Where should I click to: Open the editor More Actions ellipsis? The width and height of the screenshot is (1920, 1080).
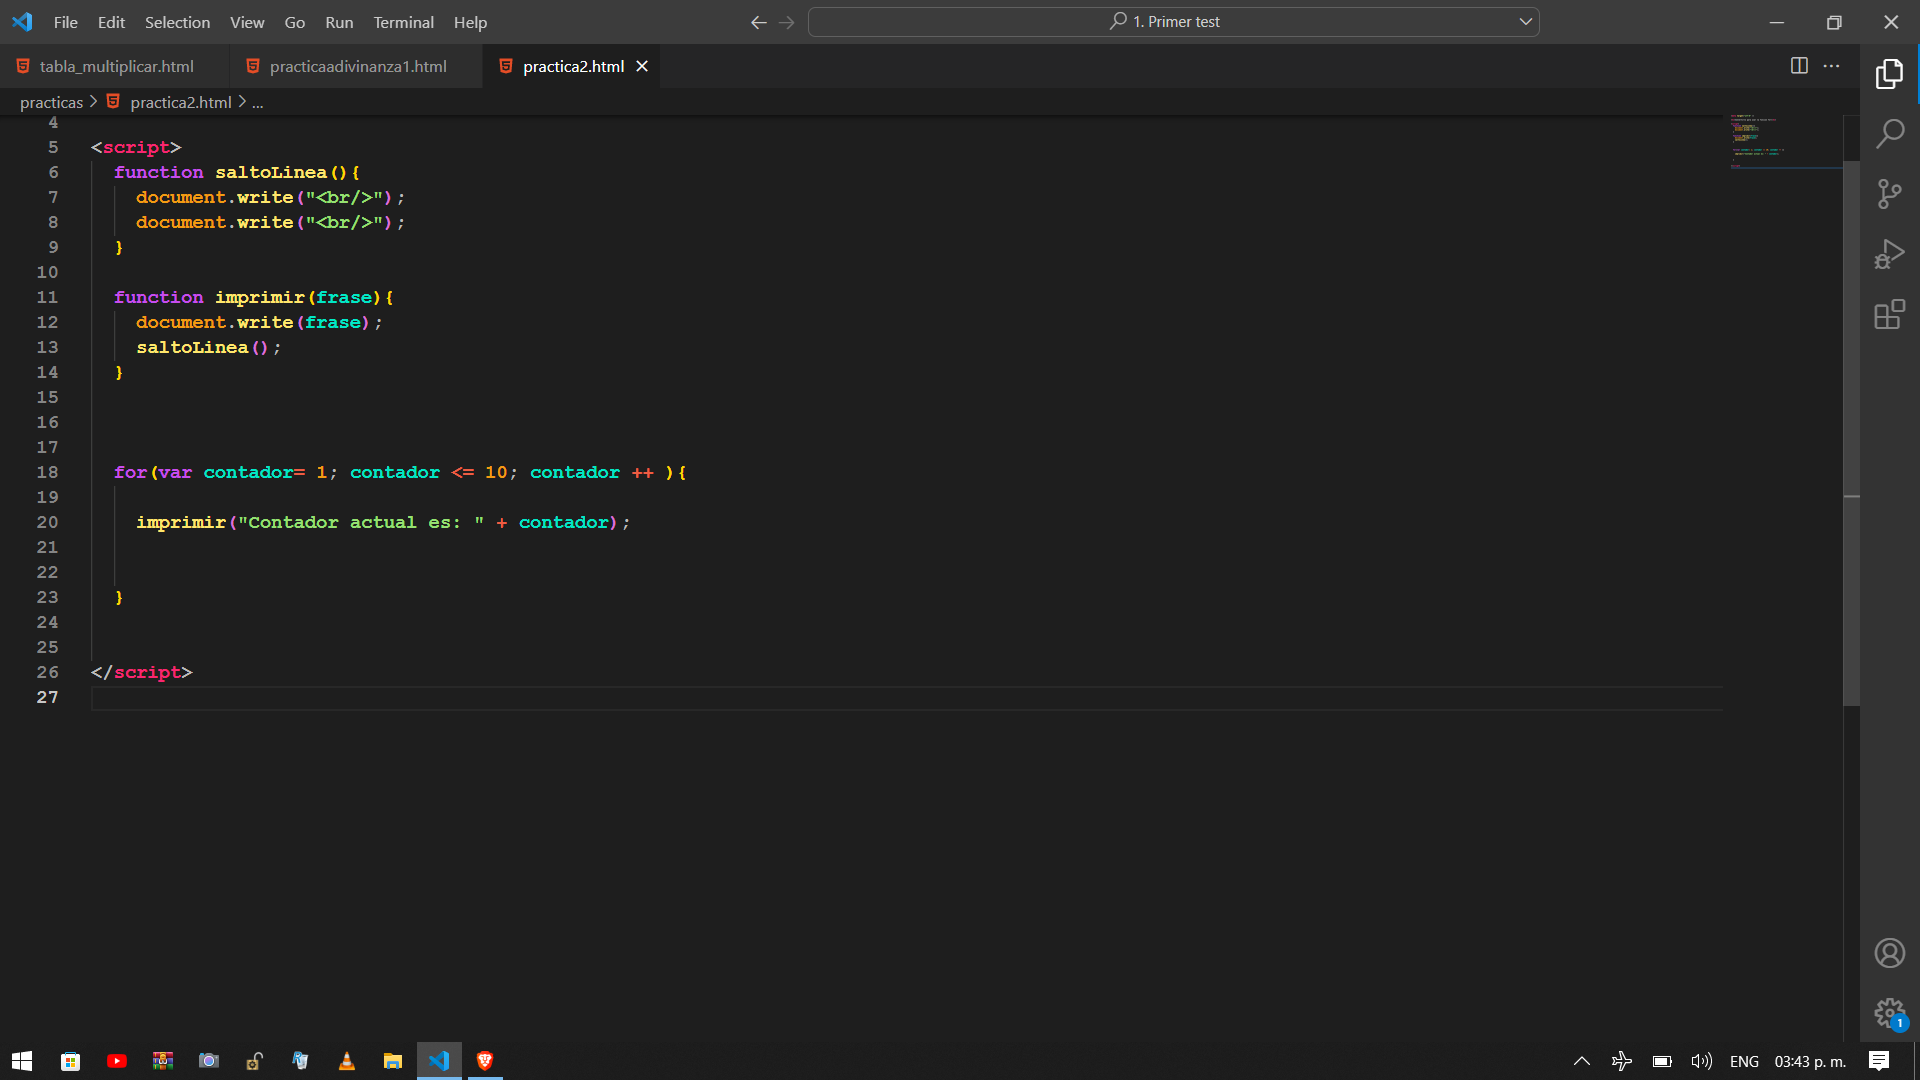point(1831,66)
